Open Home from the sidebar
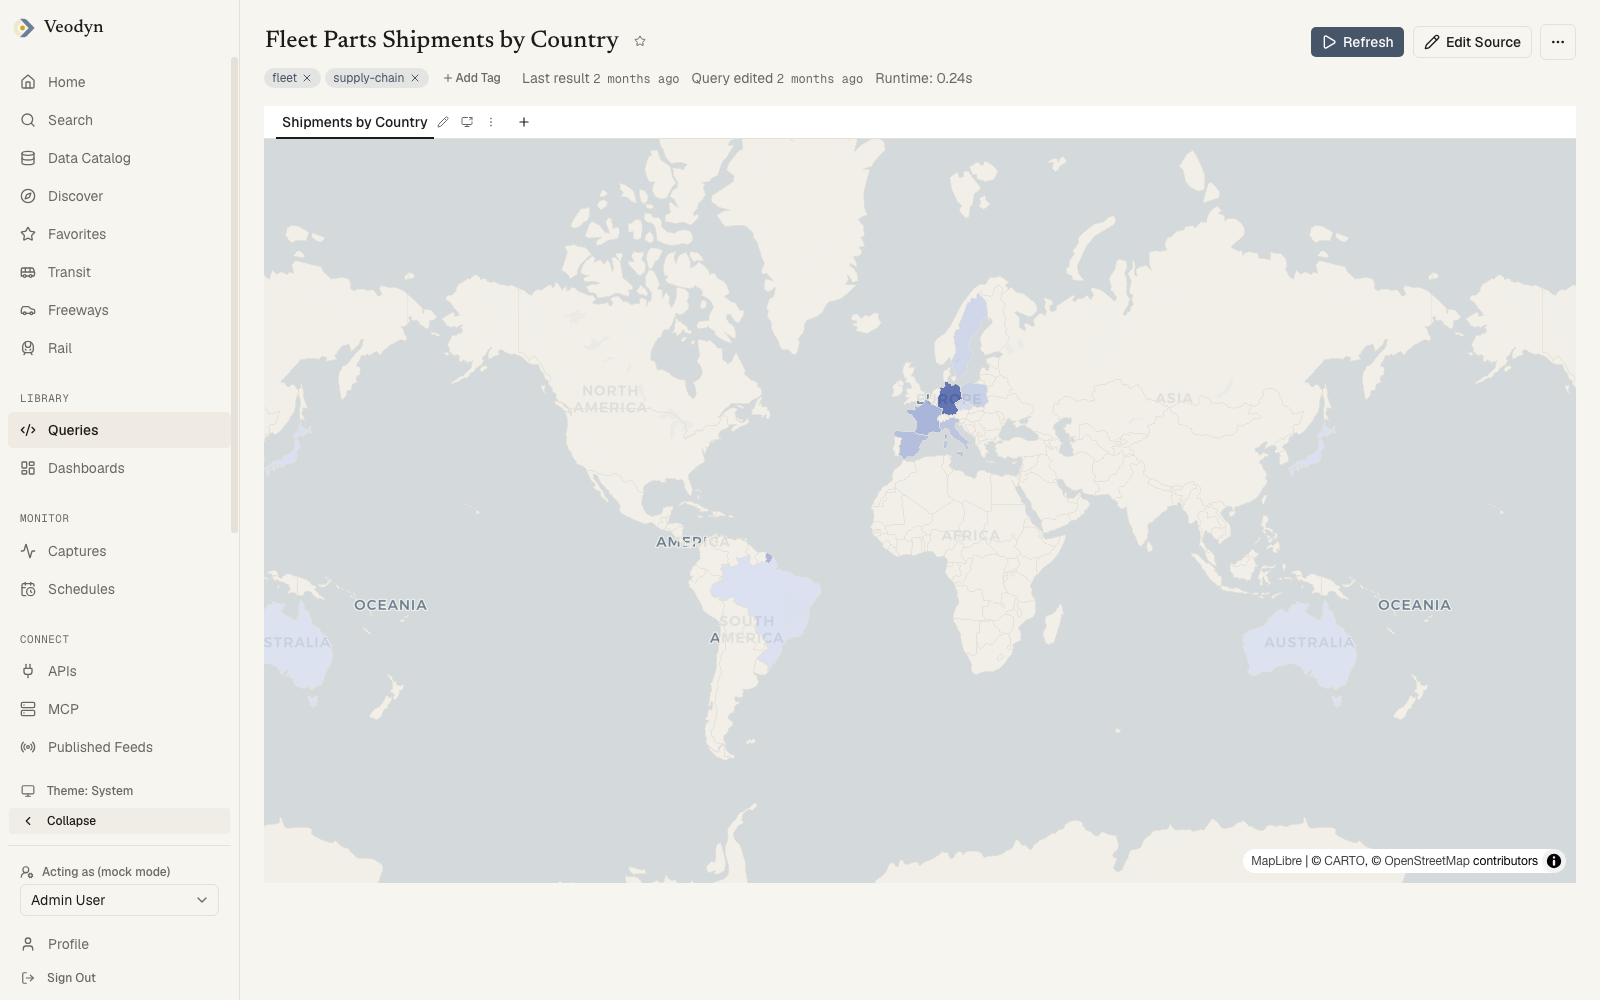 click(x=119, y=82)
